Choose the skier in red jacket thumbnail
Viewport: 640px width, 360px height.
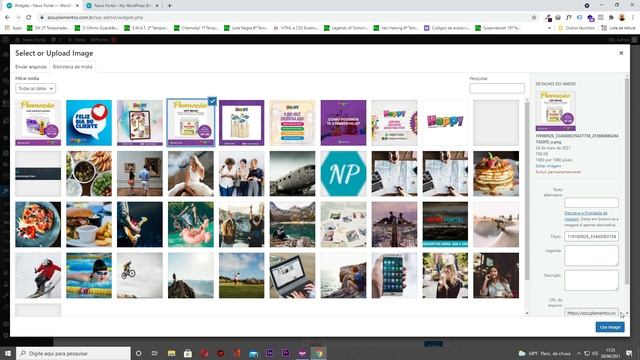[38, 276]
